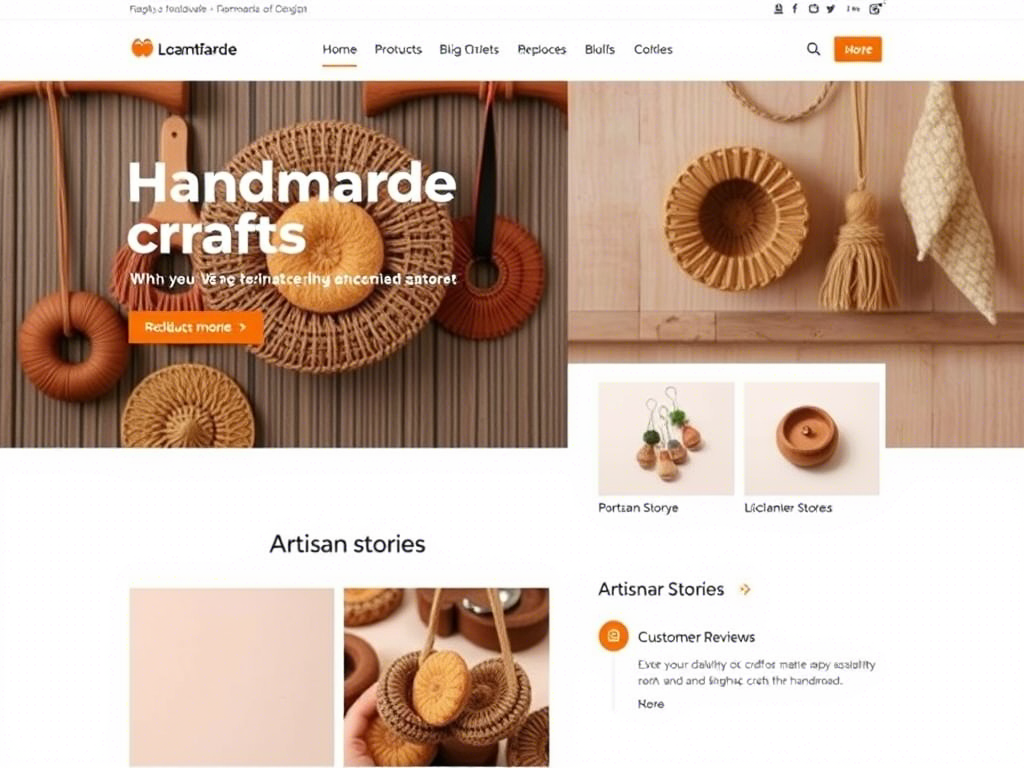Click the arrow beside Artisnar Stories heading

[x=744, y=589]
